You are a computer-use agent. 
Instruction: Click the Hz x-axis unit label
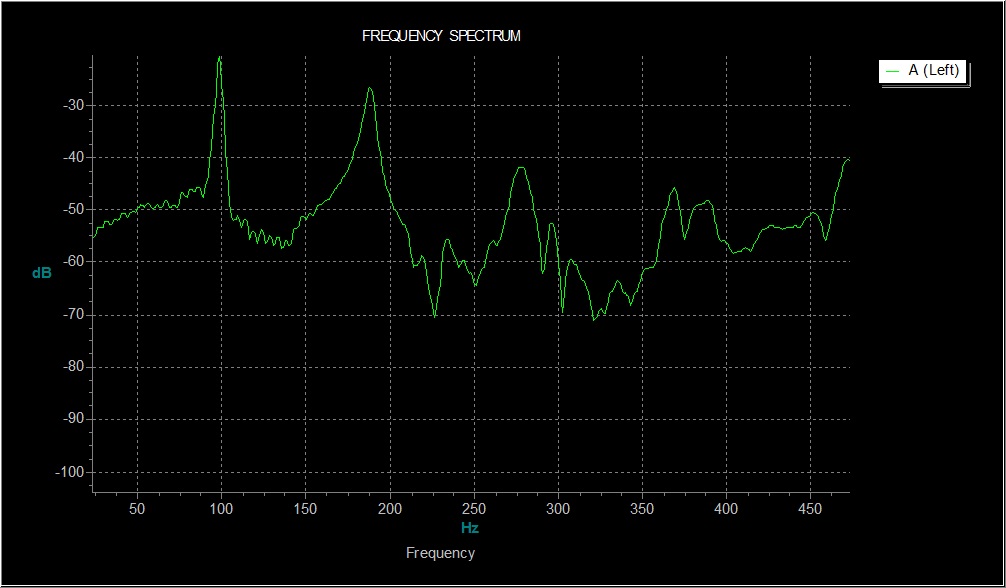tap(470, 528)
